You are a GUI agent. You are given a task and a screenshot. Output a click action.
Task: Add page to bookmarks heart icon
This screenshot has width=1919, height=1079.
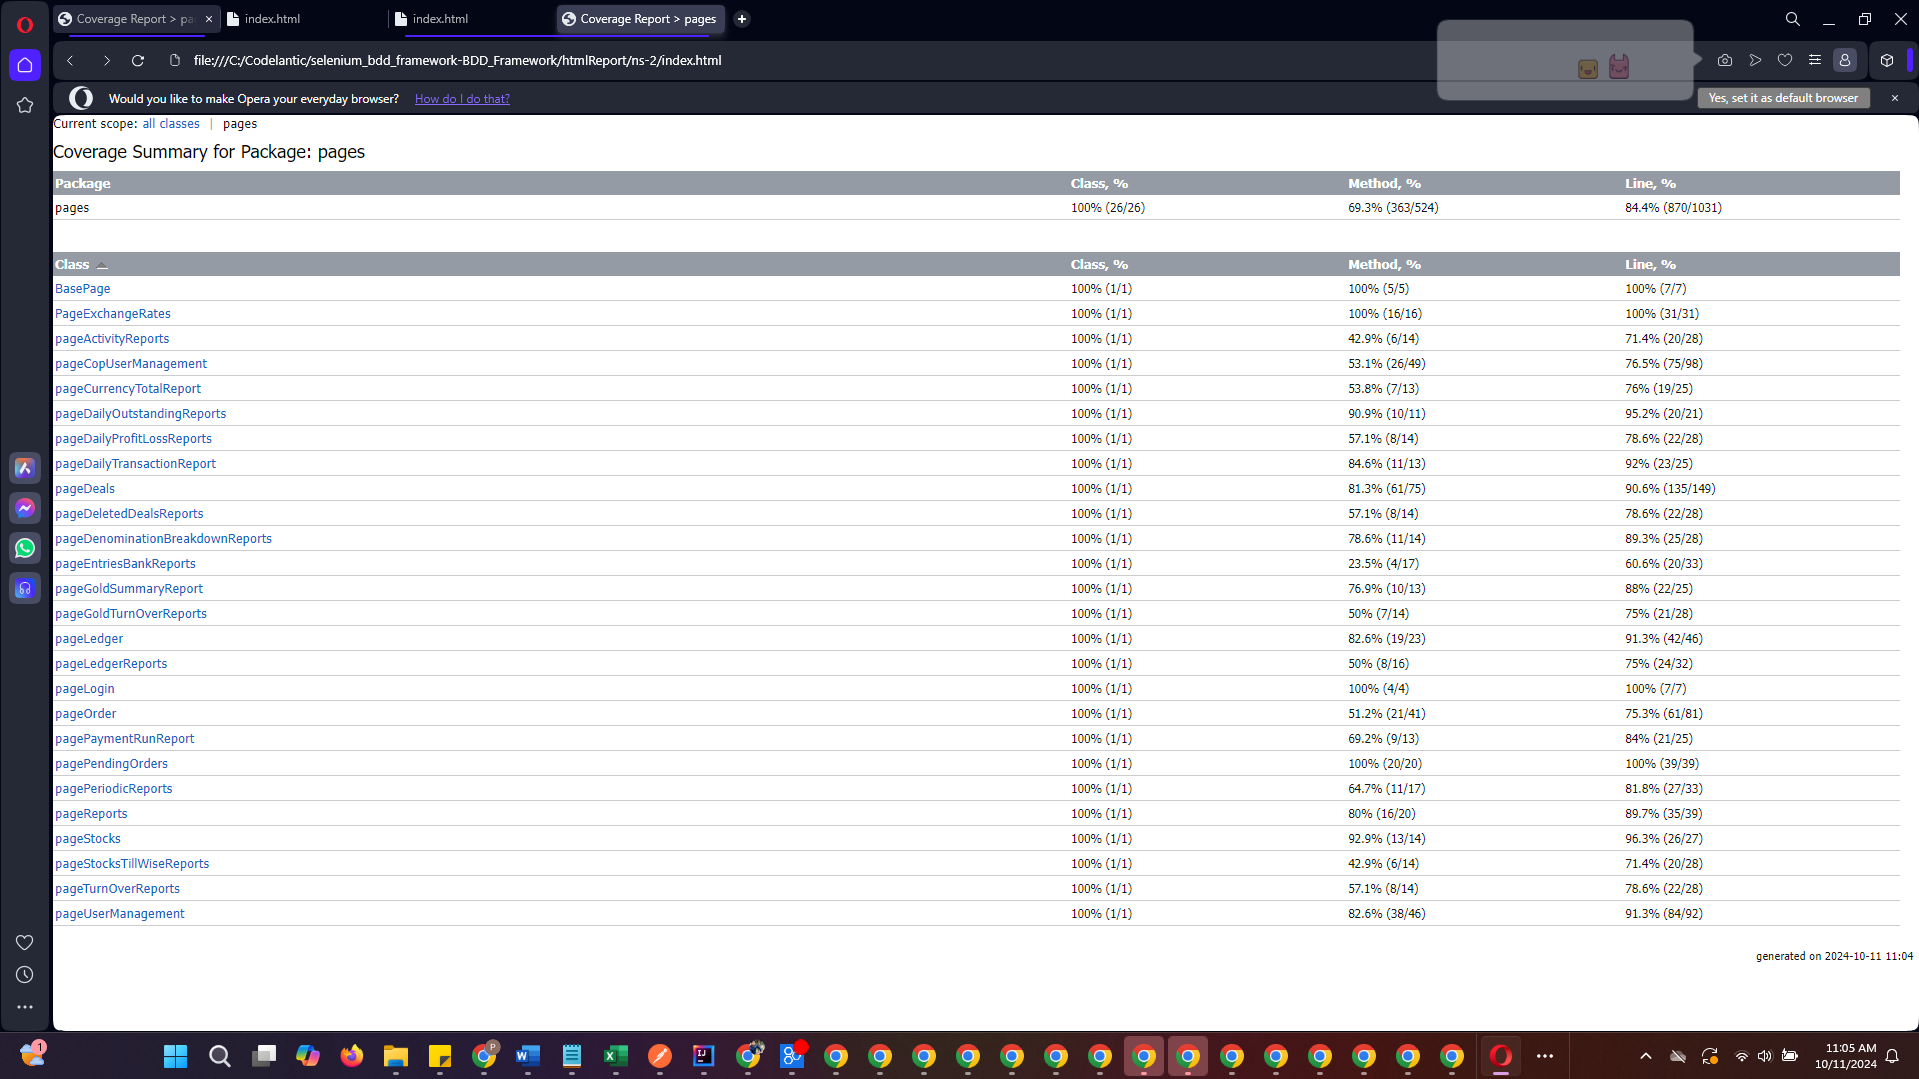click(x=1785, y=60)
